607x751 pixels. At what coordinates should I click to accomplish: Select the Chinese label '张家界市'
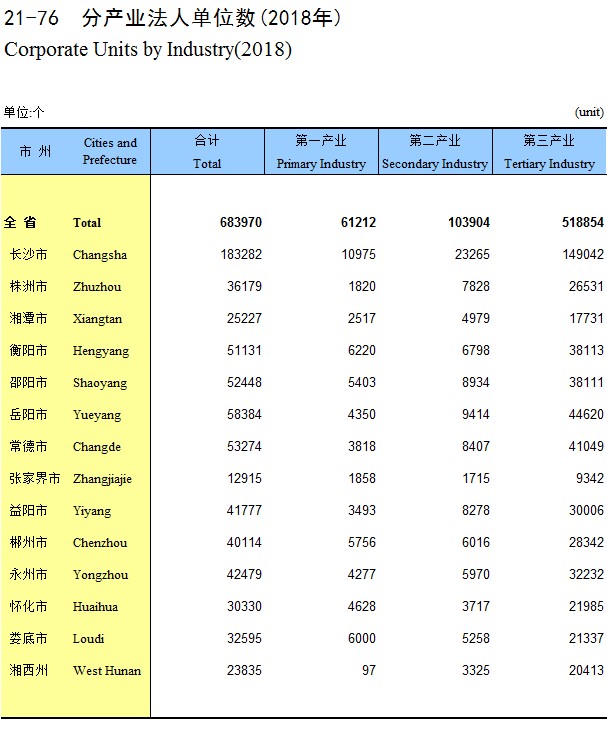pyautogui.click(x=34, y=478)
